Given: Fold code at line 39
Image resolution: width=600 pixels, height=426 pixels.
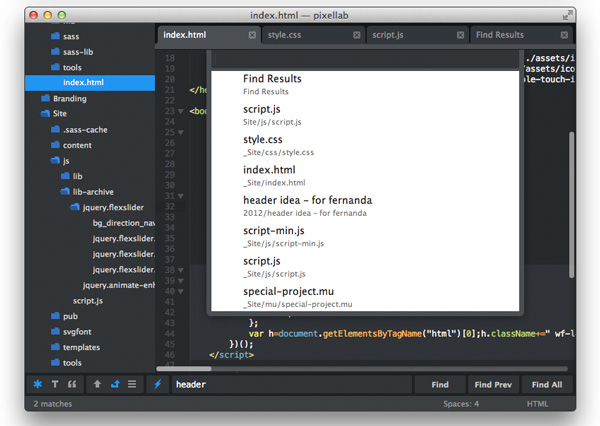Looking at the screenshot, I should click(181, 281).
